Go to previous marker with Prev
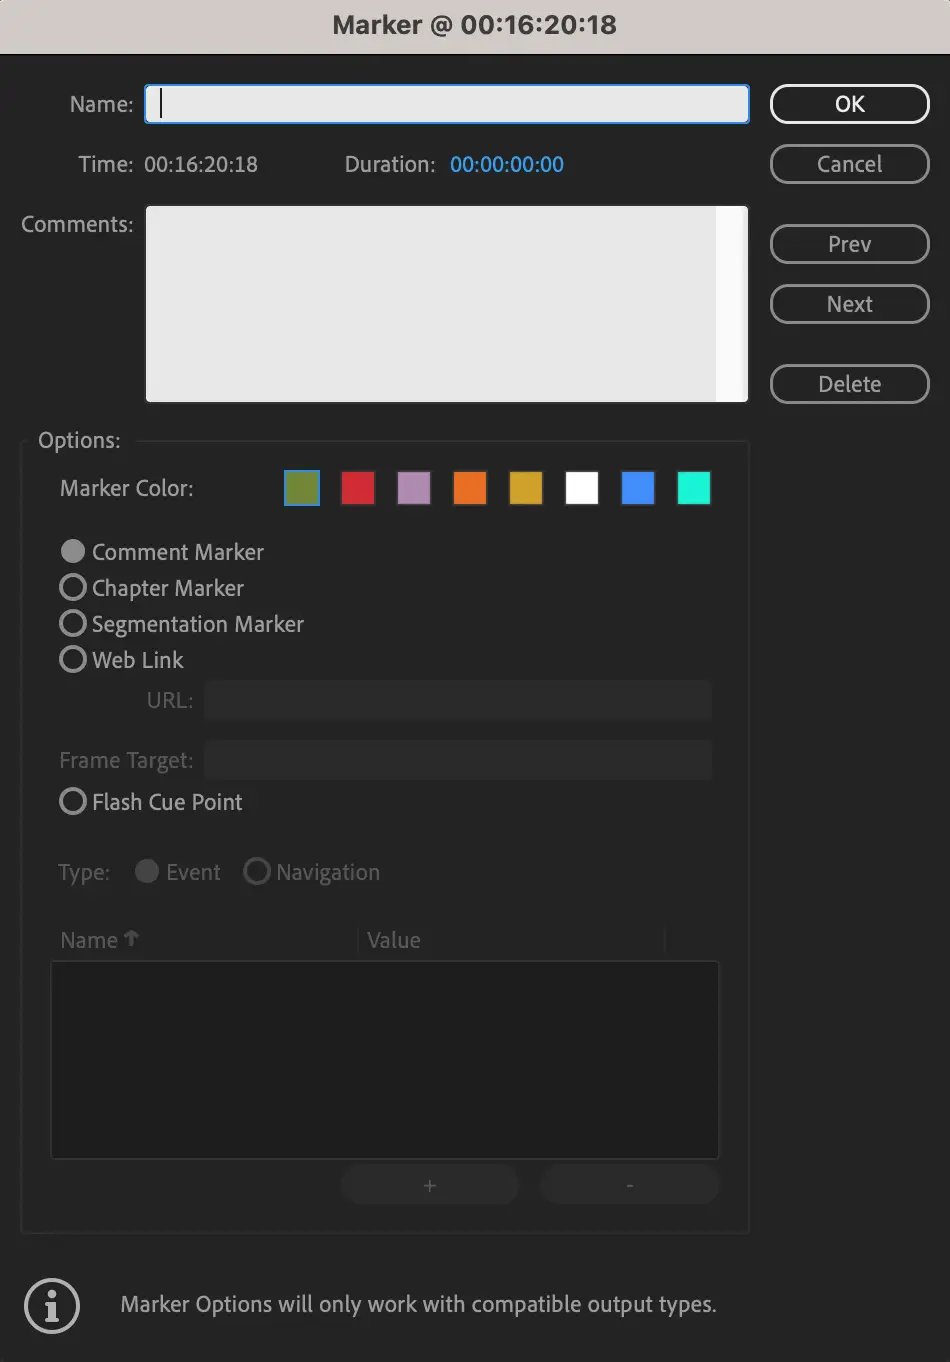The width and height of the screenshot is (950, 1362). [849, 244]
